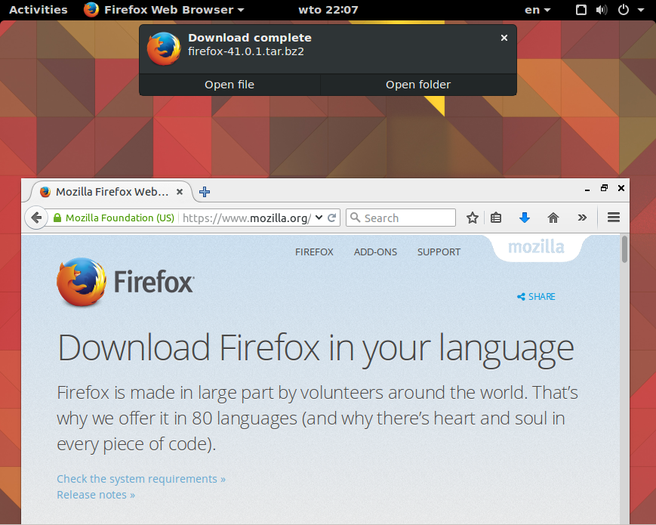Reload the current page

coord(332,218)
